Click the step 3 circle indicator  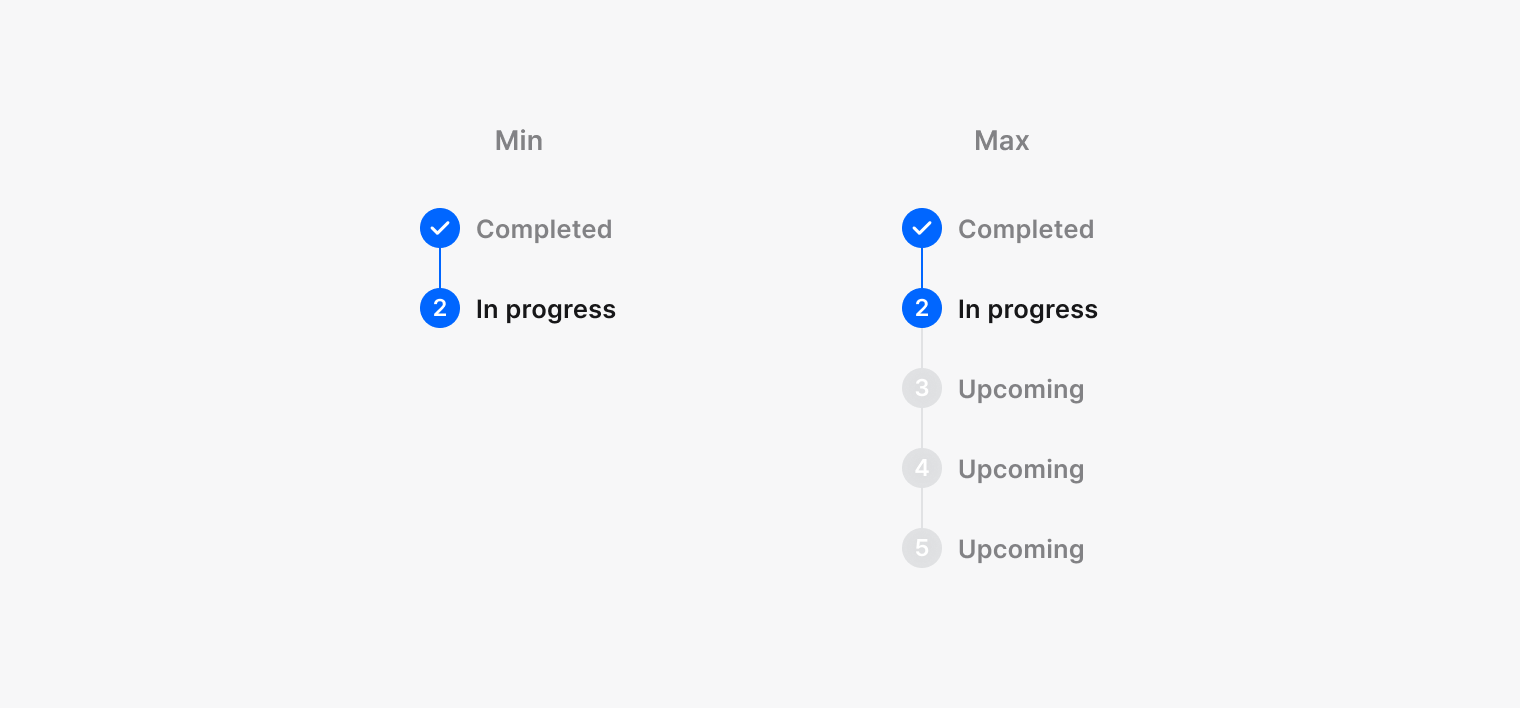tap(922, 388)
